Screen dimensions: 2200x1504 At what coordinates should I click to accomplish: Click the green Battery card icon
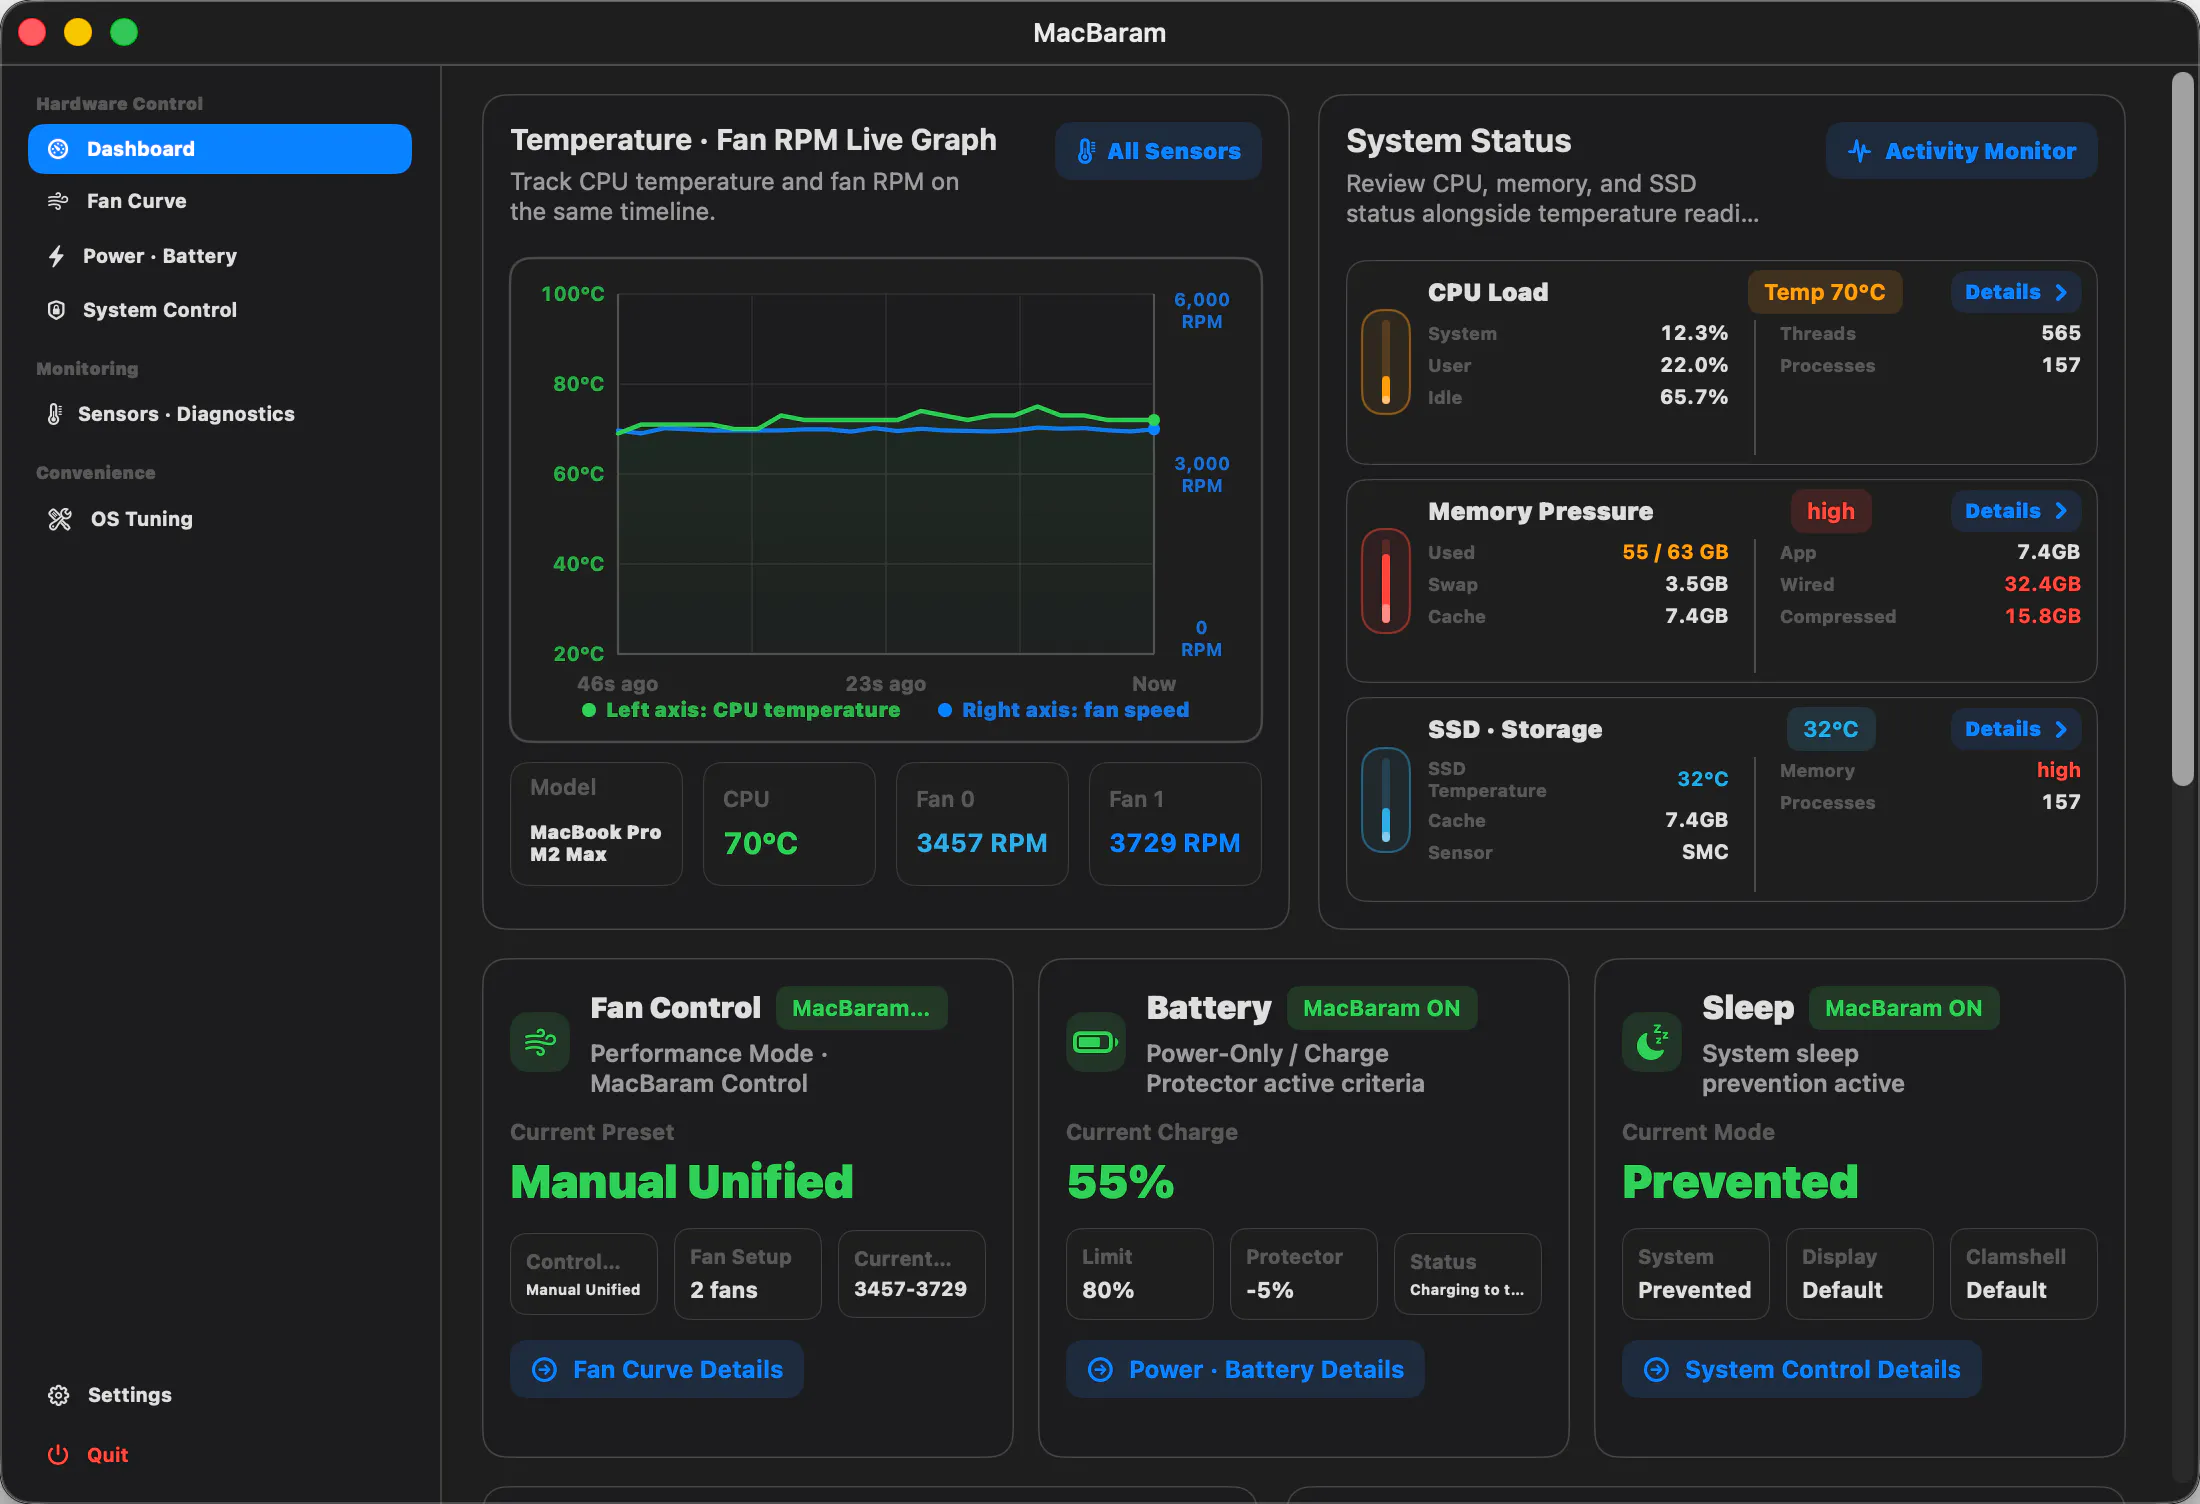[x=1096, y=1042]
